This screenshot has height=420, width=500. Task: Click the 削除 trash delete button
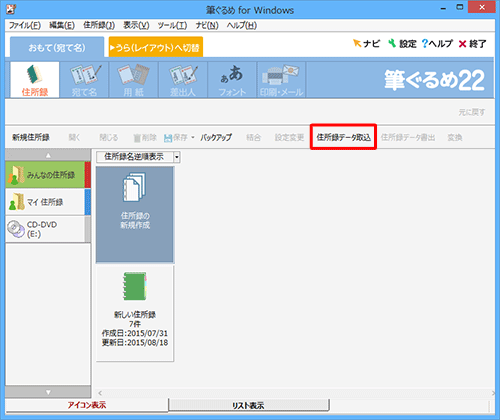point(145,137)
